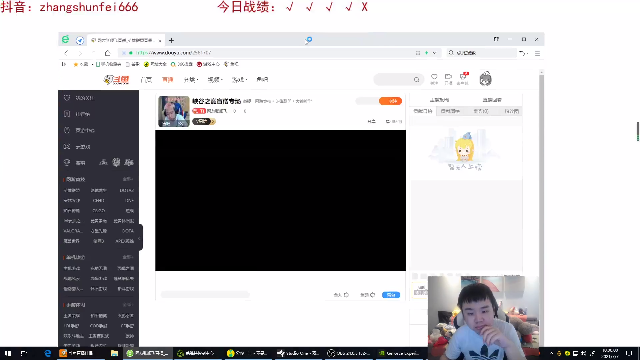Open a new browser tab with the plus button
Viewport: 640px width, 360px height.
(171, 40)
